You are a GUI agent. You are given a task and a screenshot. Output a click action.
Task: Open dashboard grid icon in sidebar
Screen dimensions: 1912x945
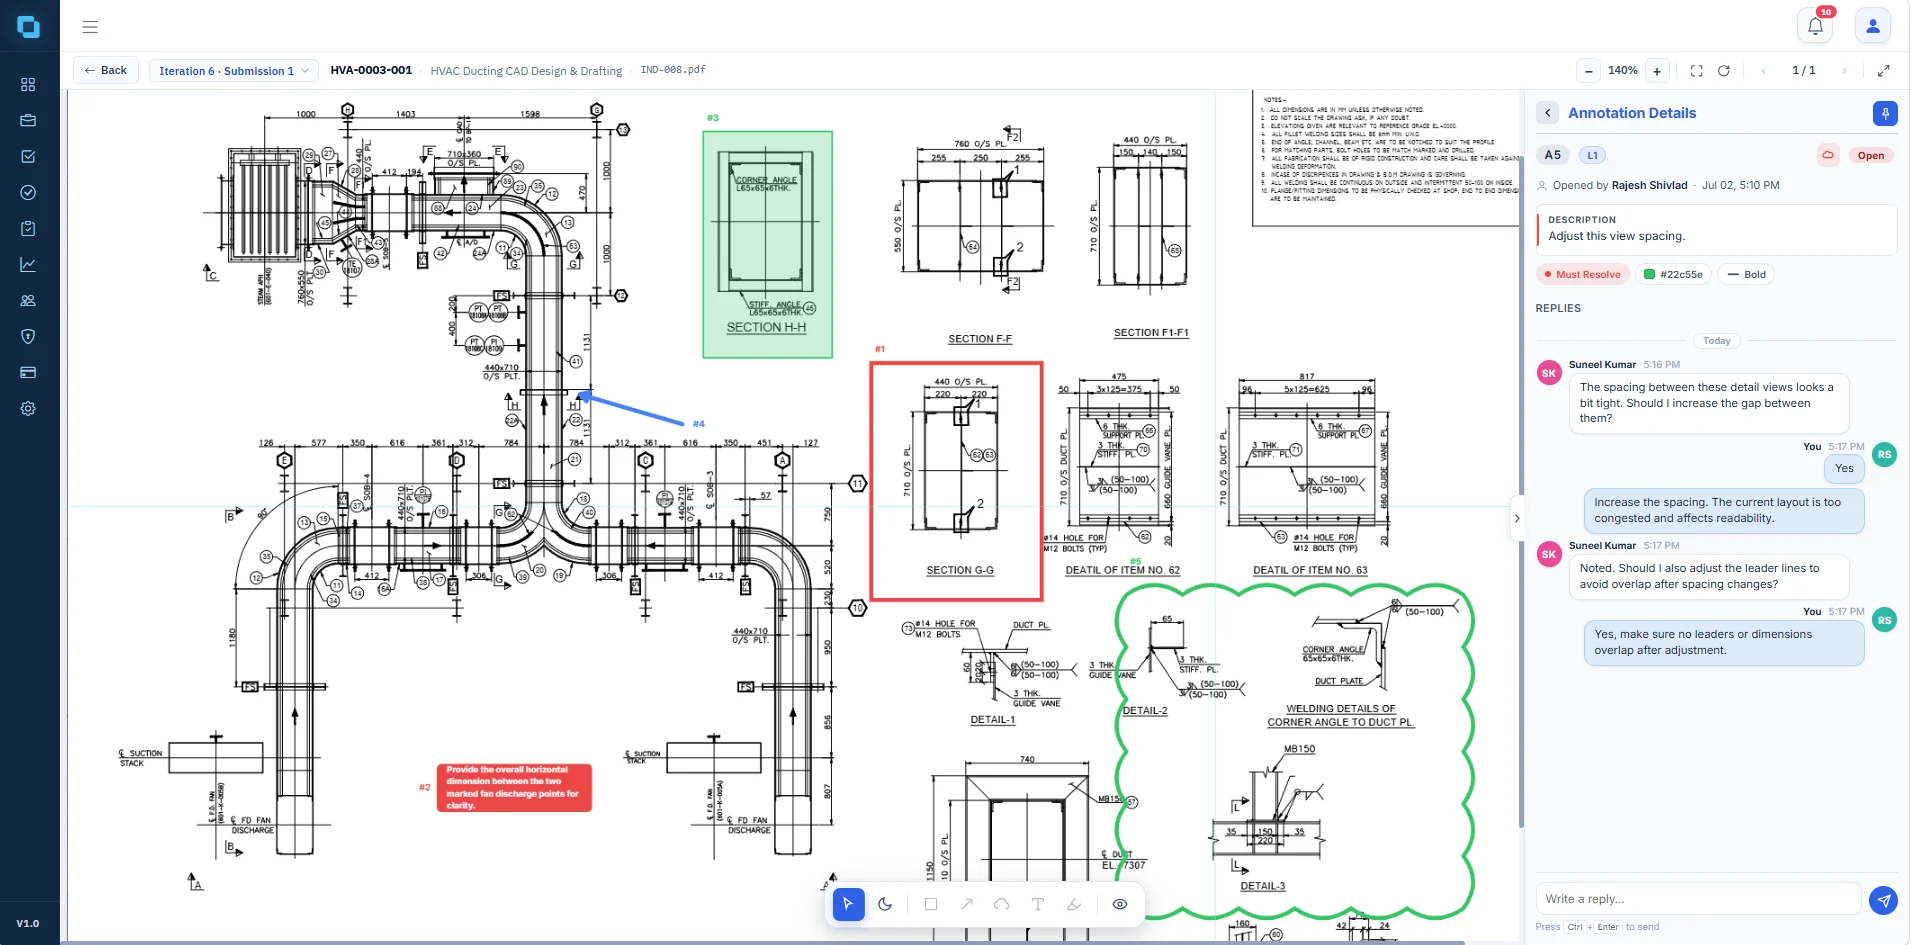coord(28,85)
